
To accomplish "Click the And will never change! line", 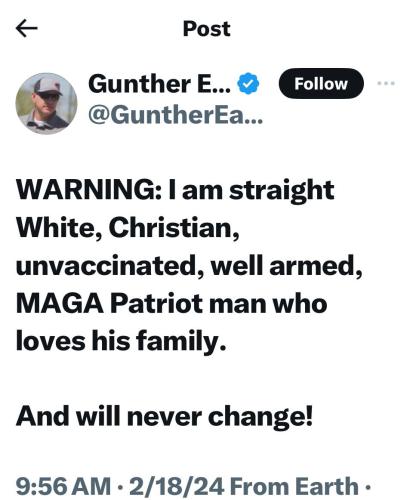I will click(164, 417).
